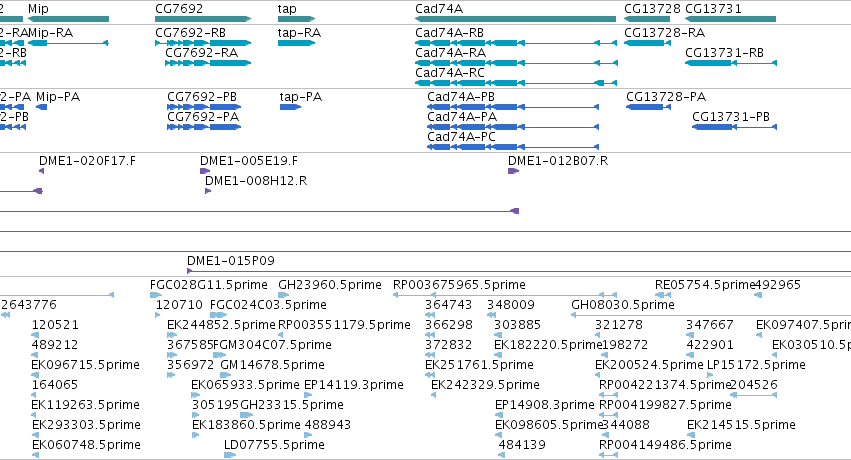The height and width of the screenshot is (460, 851).
Task: Click the RP004149486.5prime EST
Action: (609, 455)
